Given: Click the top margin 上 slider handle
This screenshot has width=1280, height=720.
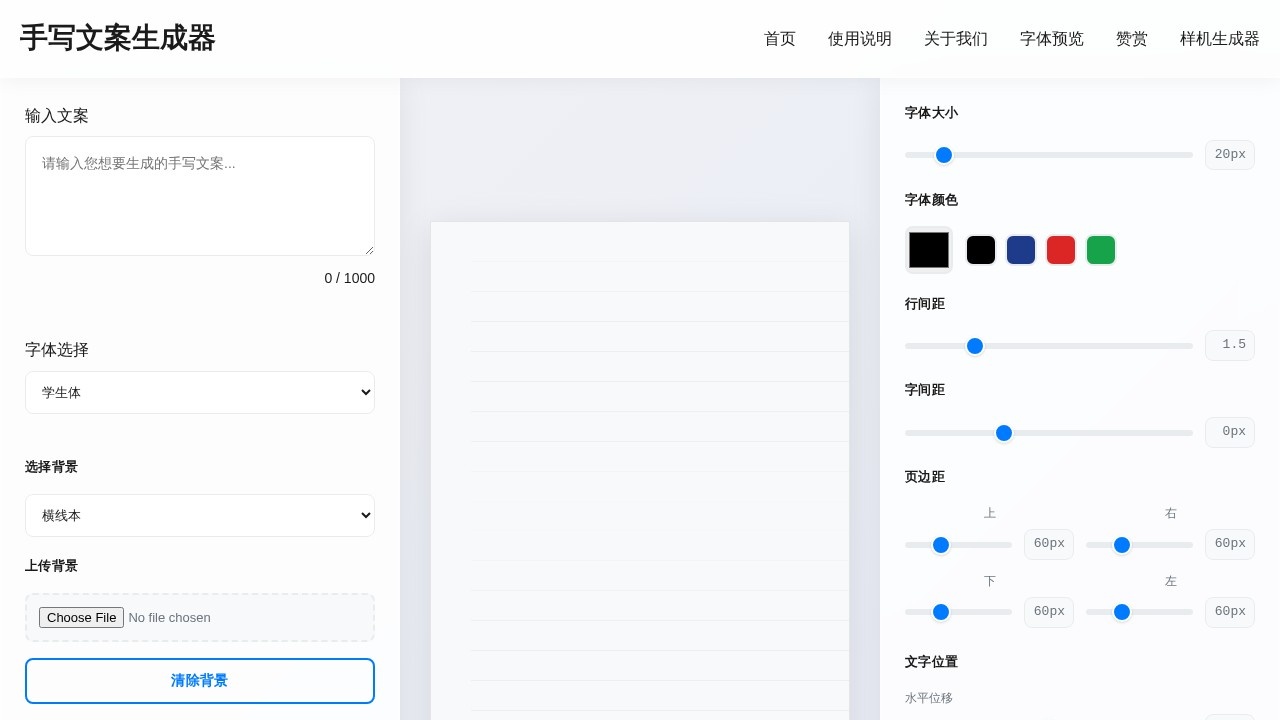Looking at the screenshot, I should click(x=941, y=545).
